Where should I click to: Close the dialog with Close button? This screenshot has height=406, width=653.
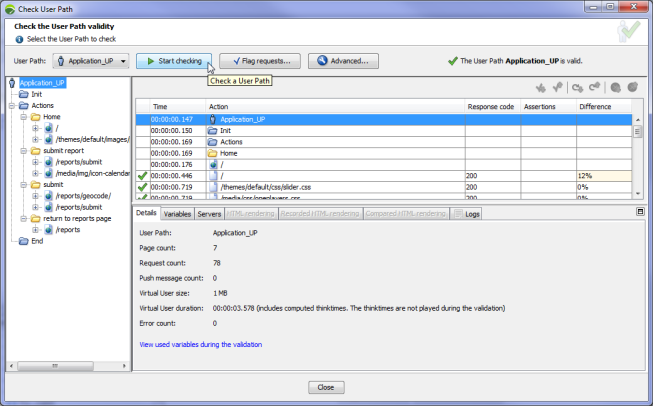coord(326,387)
